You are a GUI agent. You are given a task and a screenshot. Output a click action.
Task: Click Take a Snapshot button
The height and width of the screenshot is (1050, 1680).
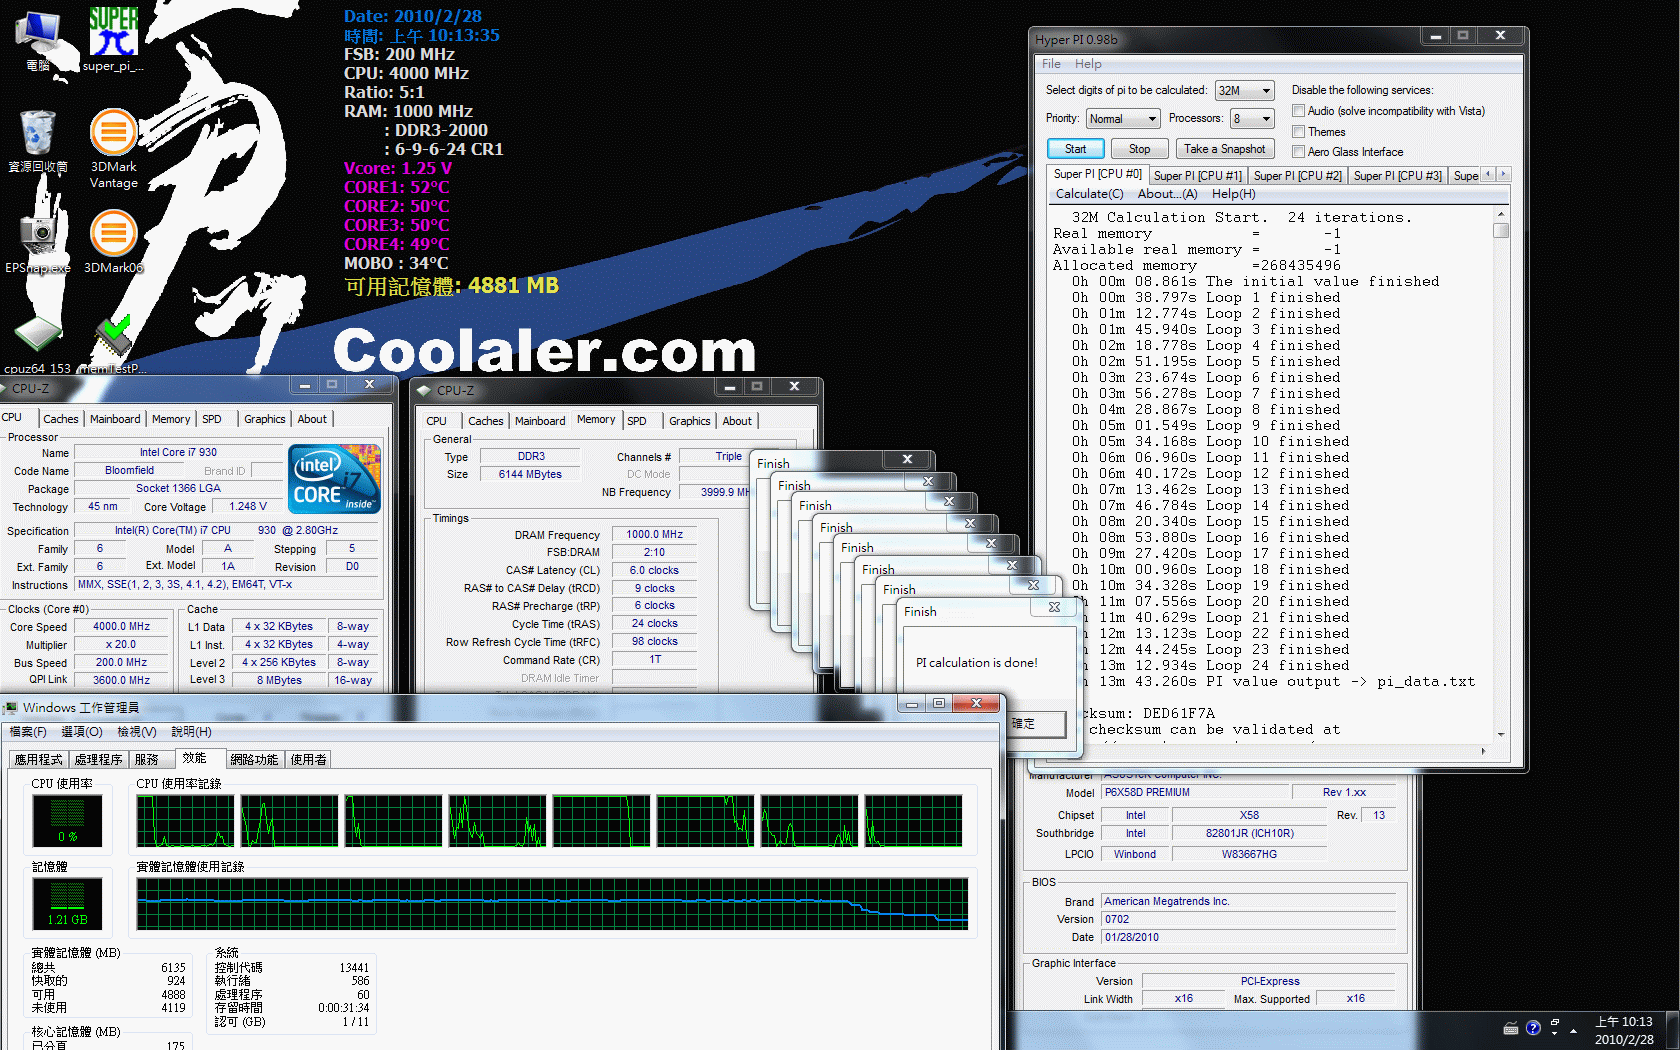1224,149
